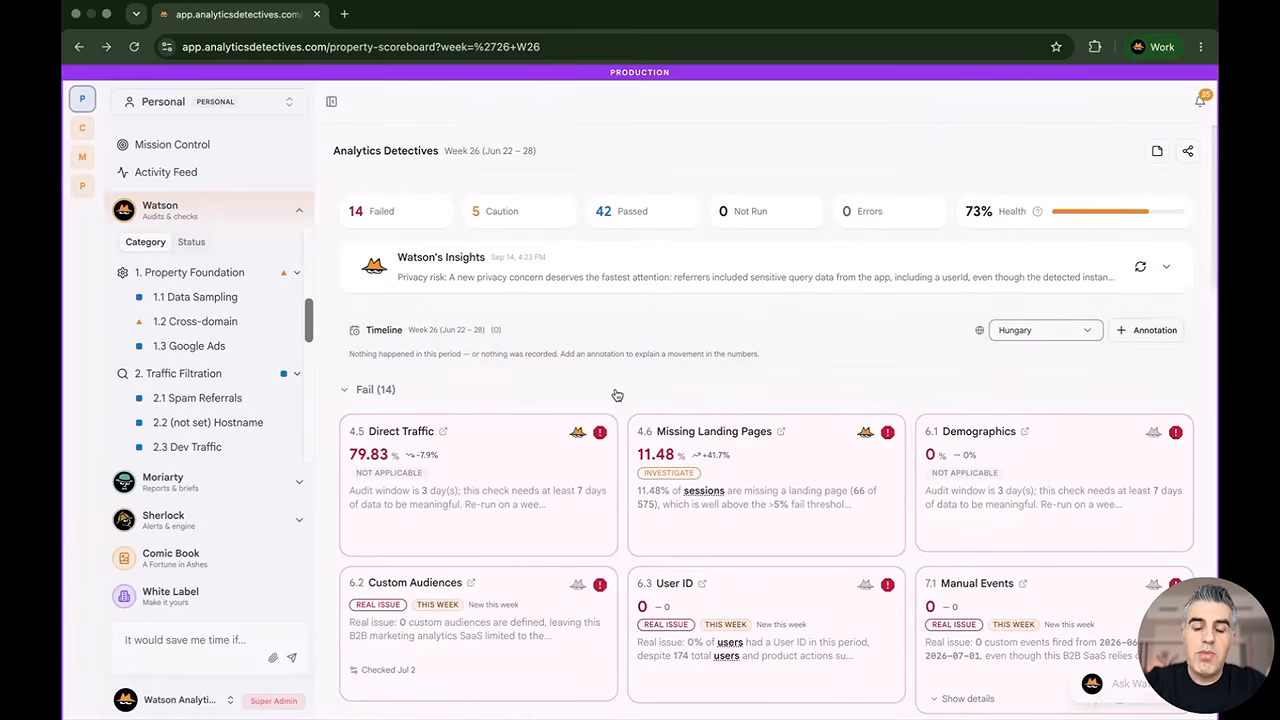Click the attachment paperclip icon

pos(272,658)
